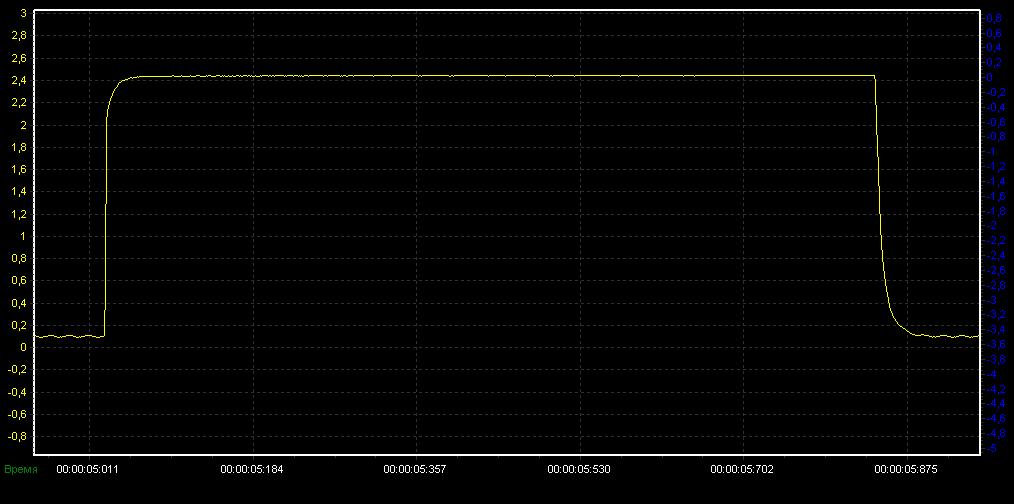Select the 00:00:05:875 time marker
Screen dimensions: 1014x504
905,468
